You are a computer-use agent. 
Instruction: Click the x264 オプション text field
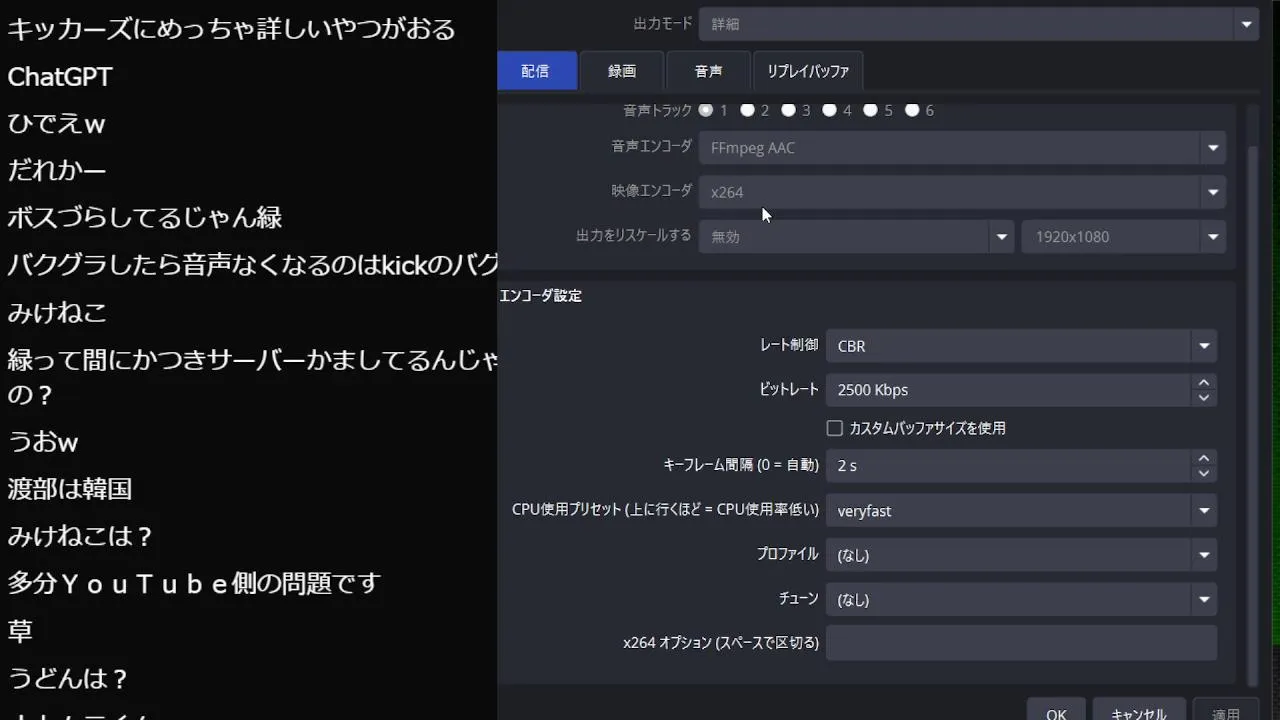click(x=1021, y=643)
